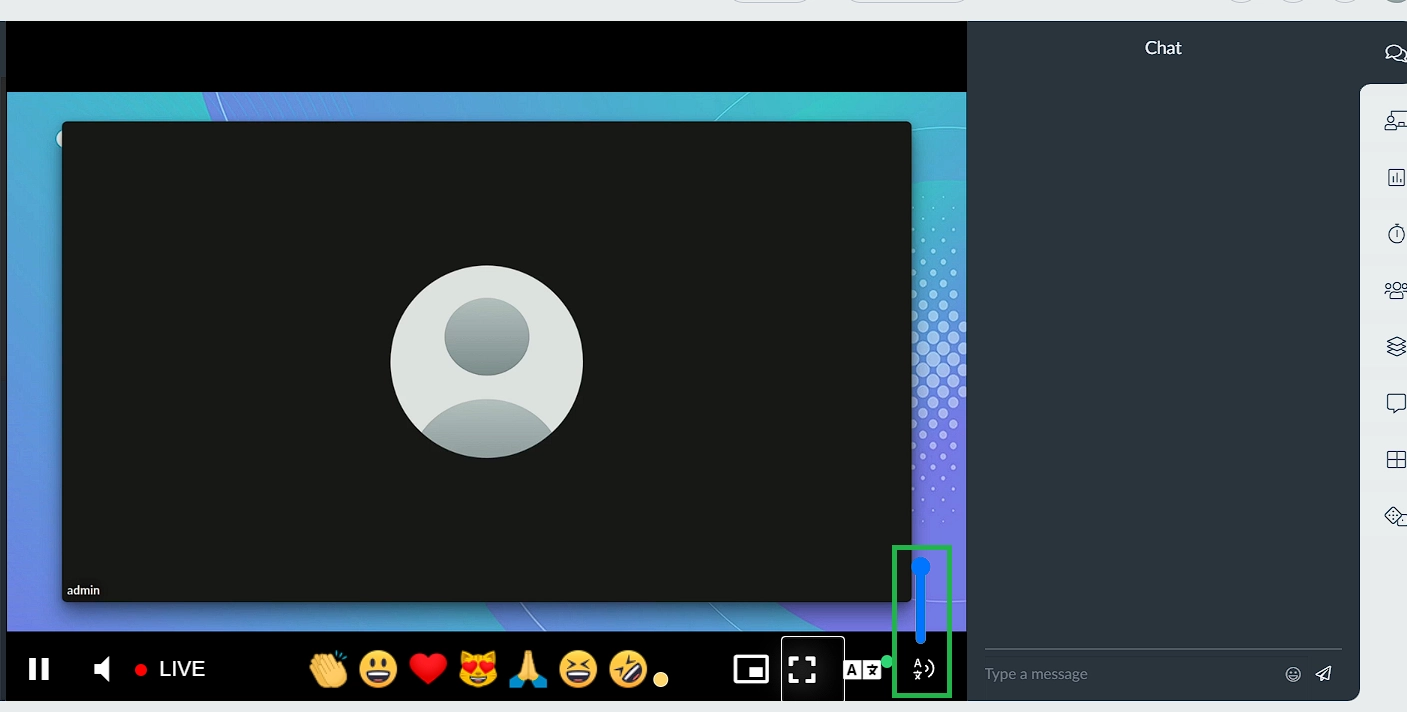Screen dimensions: 1407x712
Task: Send red heart reaction
Action: coord(428,669)
